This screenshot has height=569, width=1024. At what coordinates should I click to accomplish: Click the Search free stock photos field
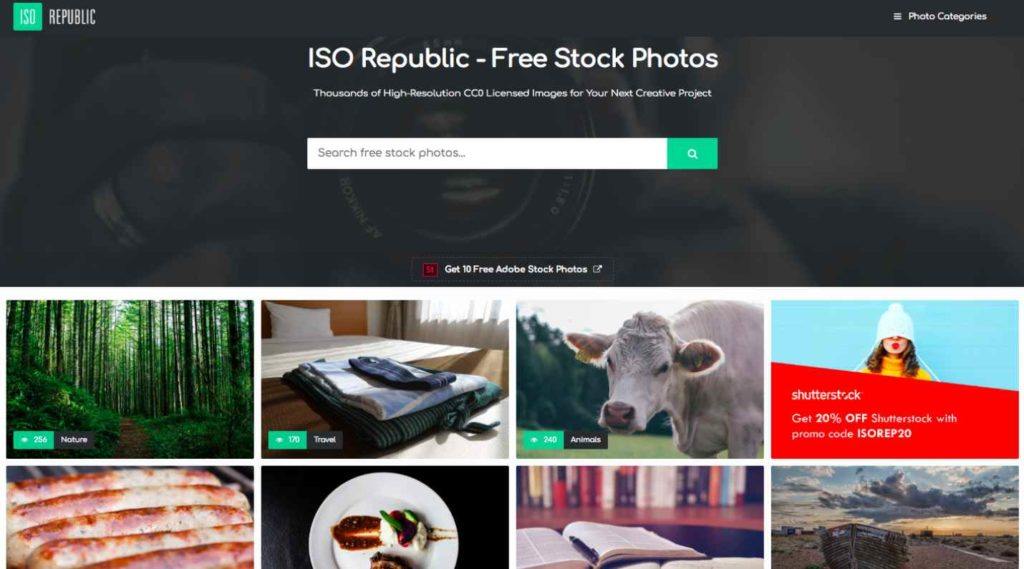coord(487,154)
